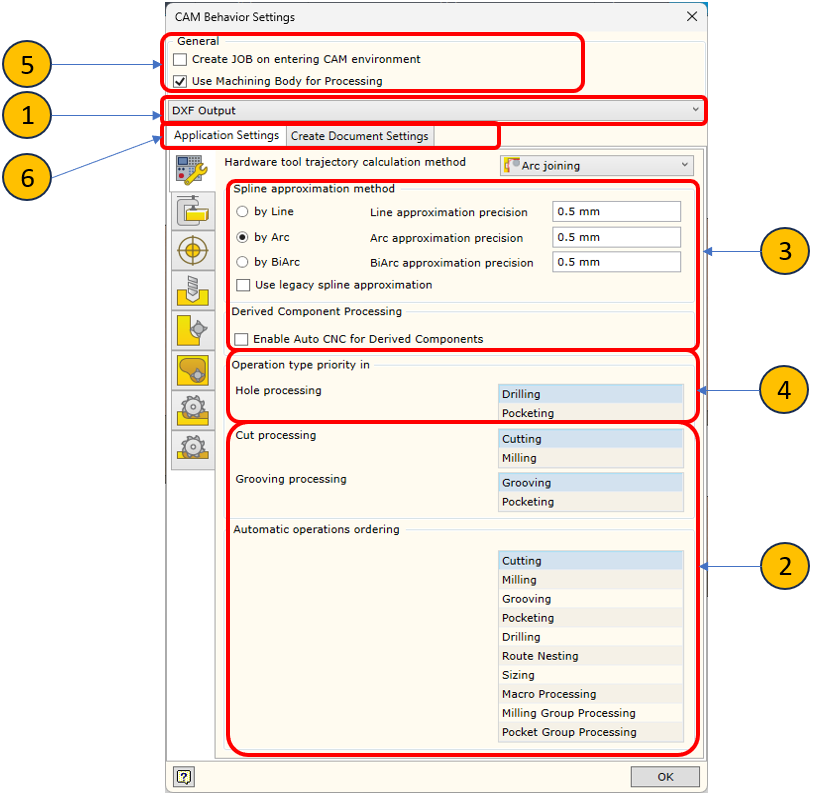
Task: Uncheck Use Machining Body for Processing
Action: (x=180, y=82)
